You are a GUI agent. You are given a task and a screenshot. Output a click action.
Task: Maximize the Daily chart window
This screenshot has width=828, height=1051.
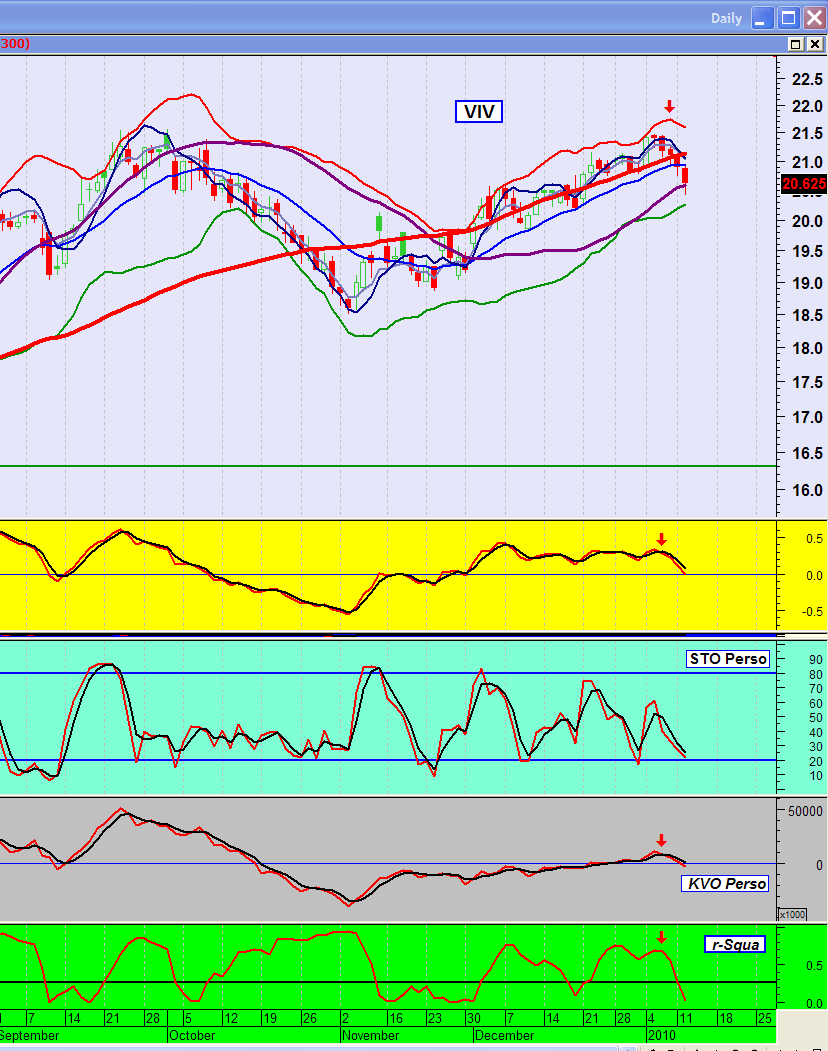tap(788, 18)
